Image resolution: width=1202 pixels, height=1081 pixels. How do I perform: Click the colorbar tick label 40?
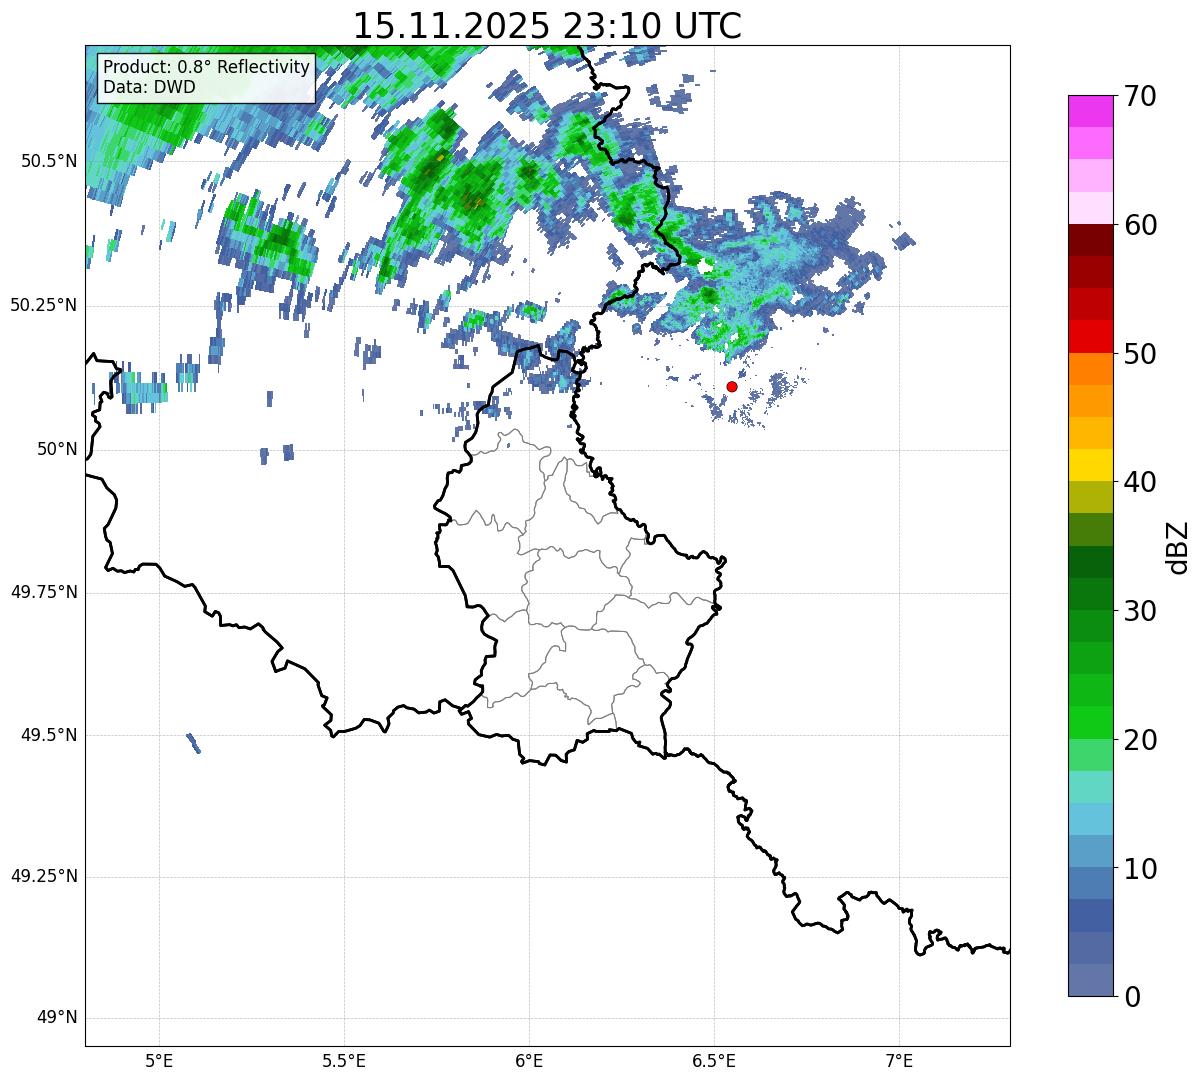pyautogui.click(x=1141, y=482)
